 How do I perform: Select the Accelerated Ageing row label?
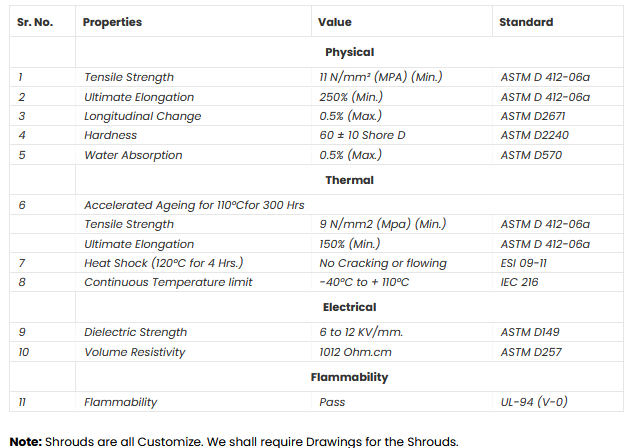(194, 205)
